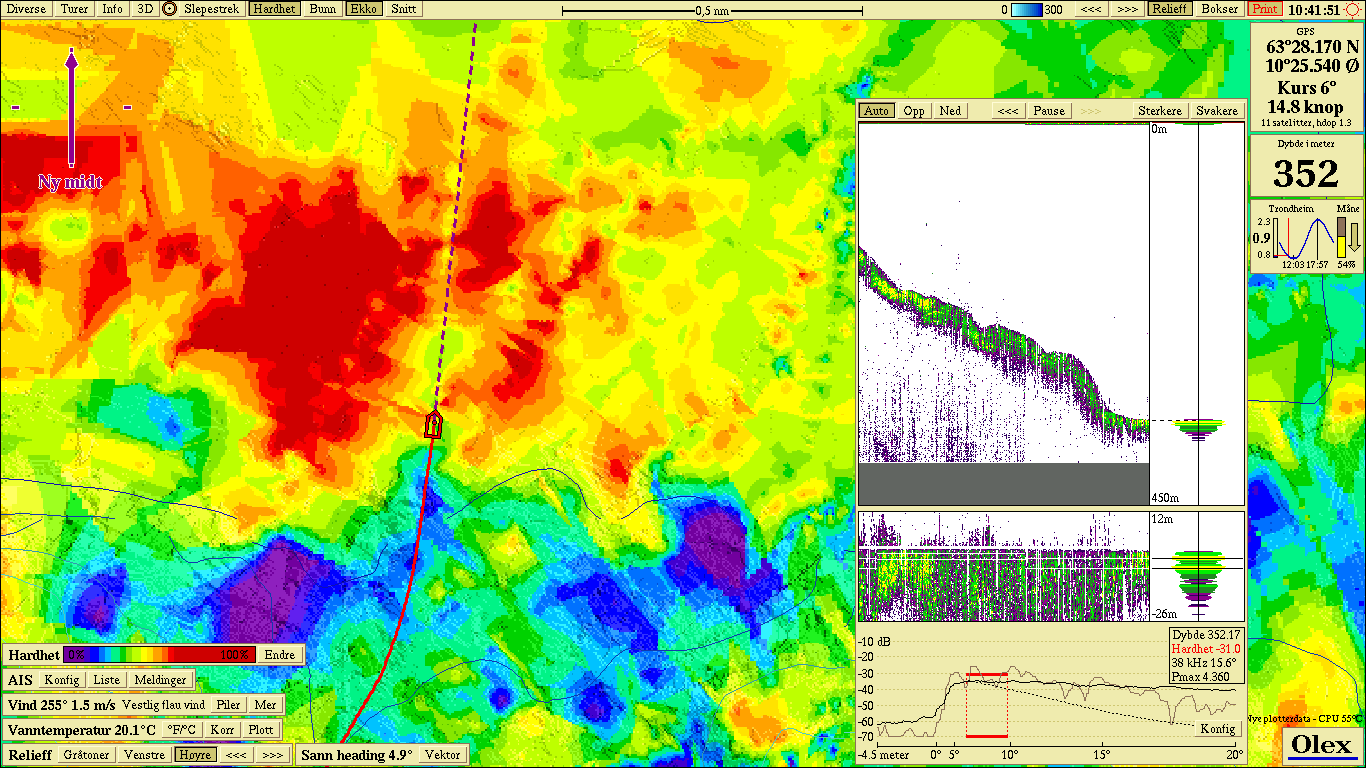Switch to the 3D view
The width and height of the screenshot is (1366, 768).
pos(145,9)
